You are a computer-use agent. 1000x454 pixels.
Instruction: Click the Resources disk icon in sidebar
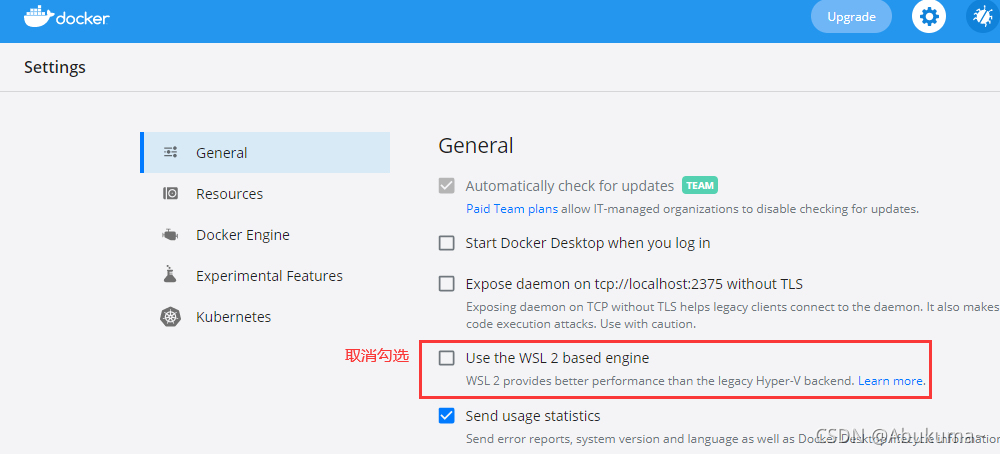pos(170,193)
